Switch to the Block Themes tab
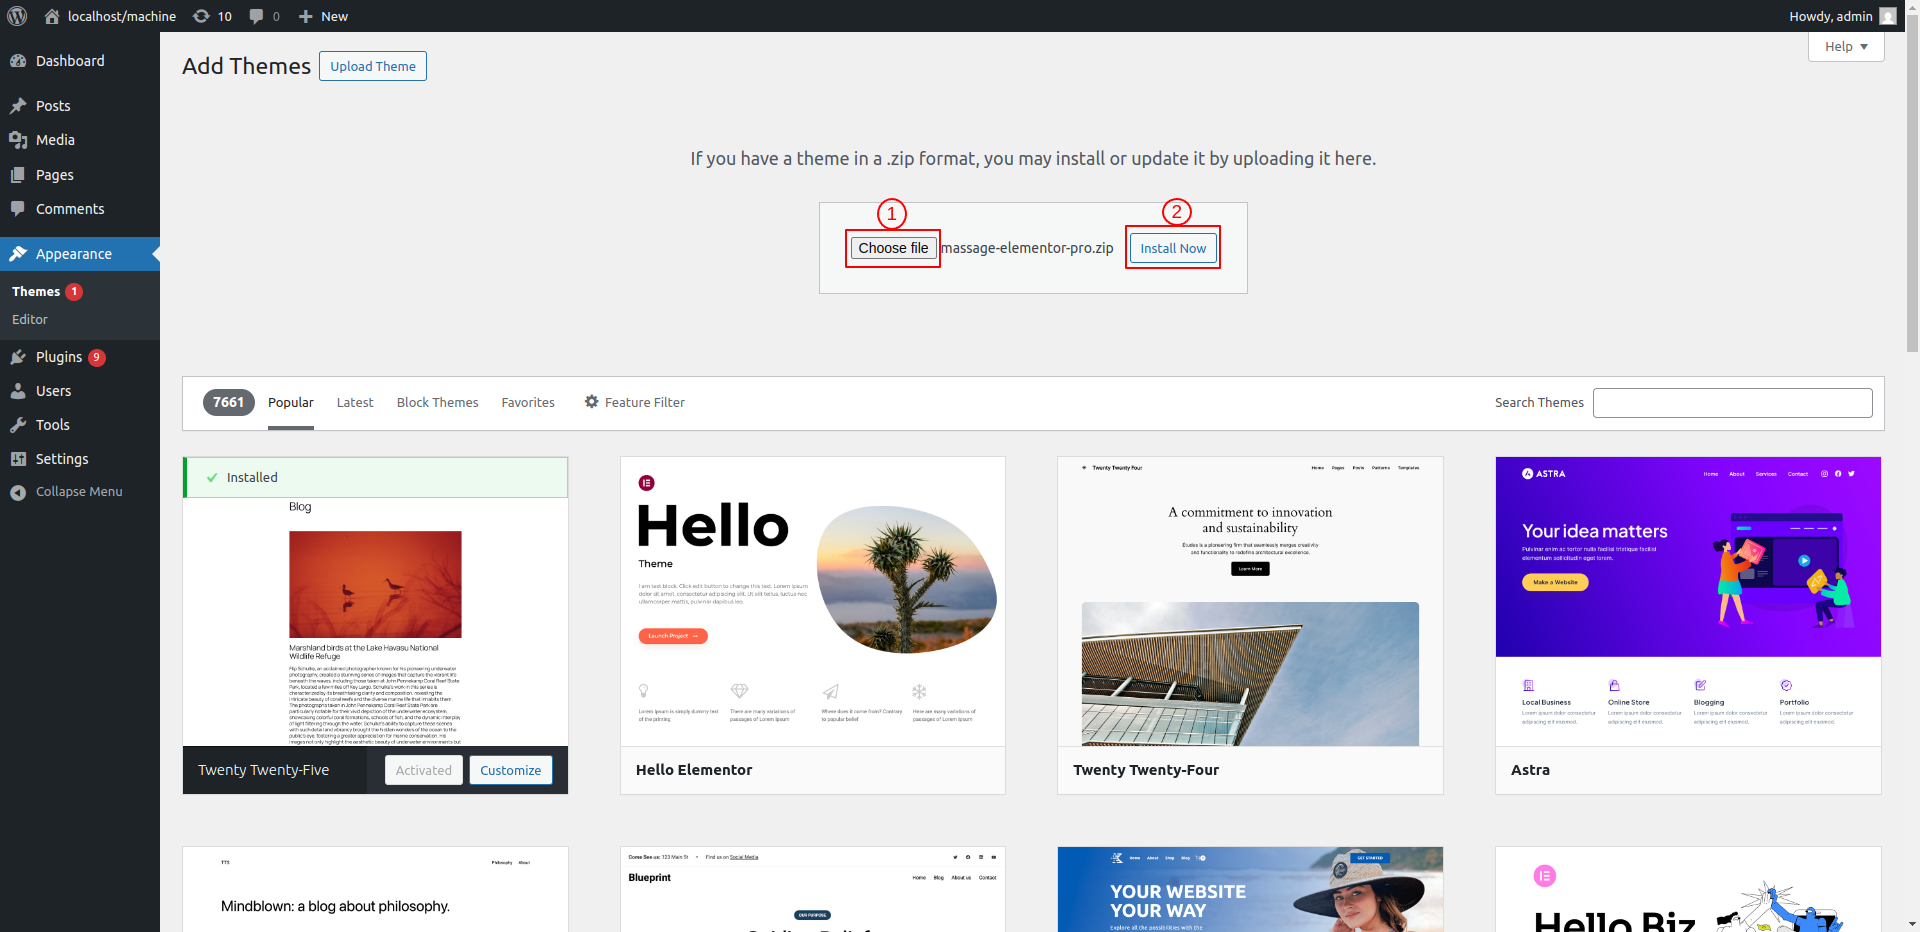 coord(437,403)
